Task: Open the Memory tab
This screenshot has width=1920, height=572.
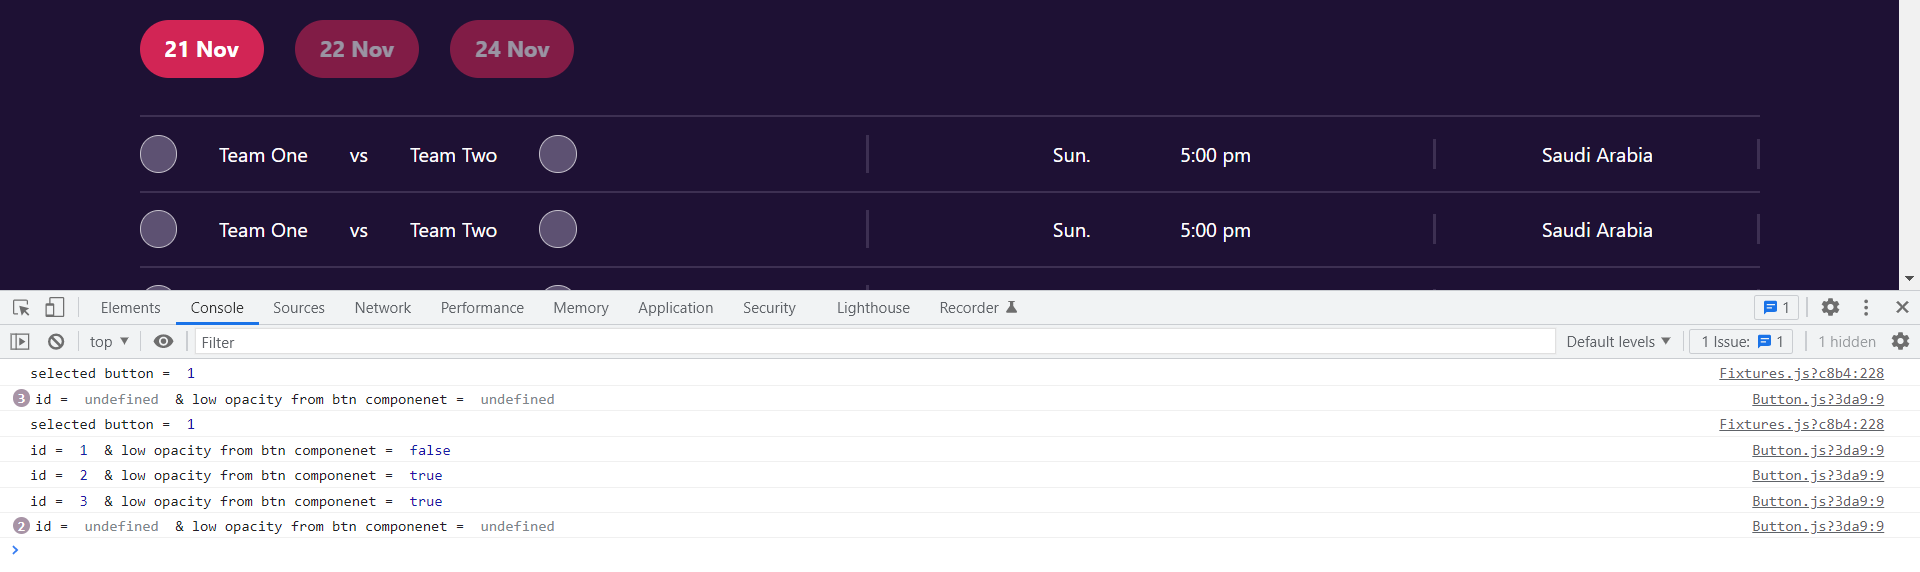Action: pos(581,308)
